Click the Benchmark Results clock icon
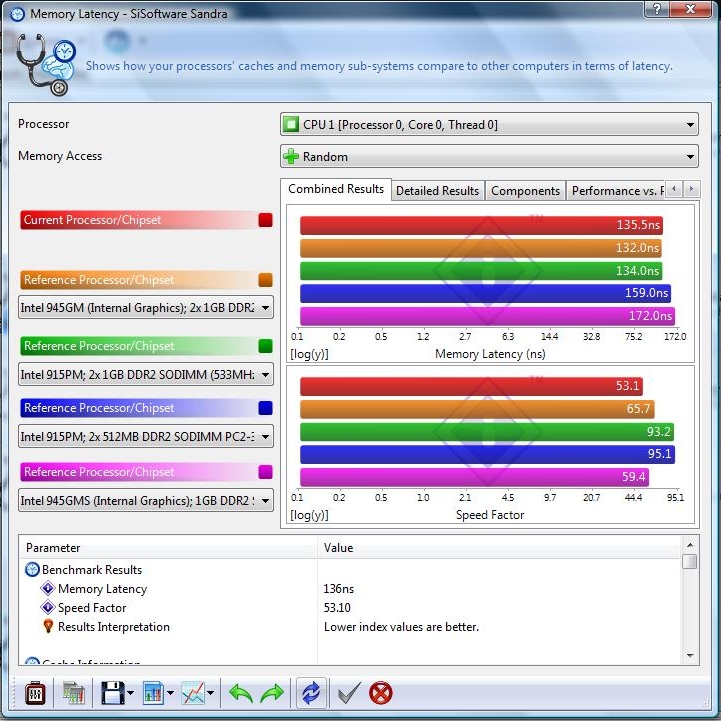 [32, 569]
